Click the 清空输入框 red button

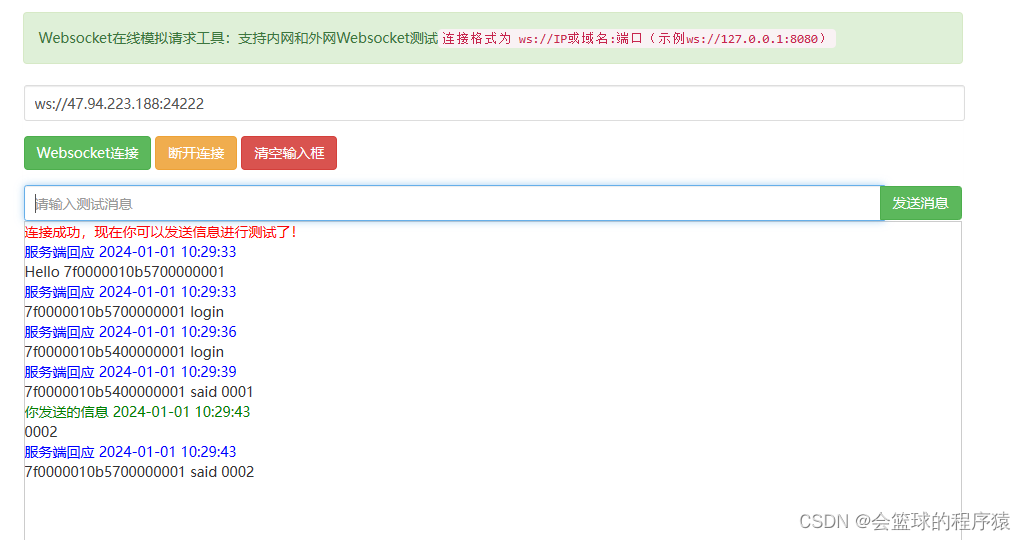pyautogui.click(x=289, y=153)
